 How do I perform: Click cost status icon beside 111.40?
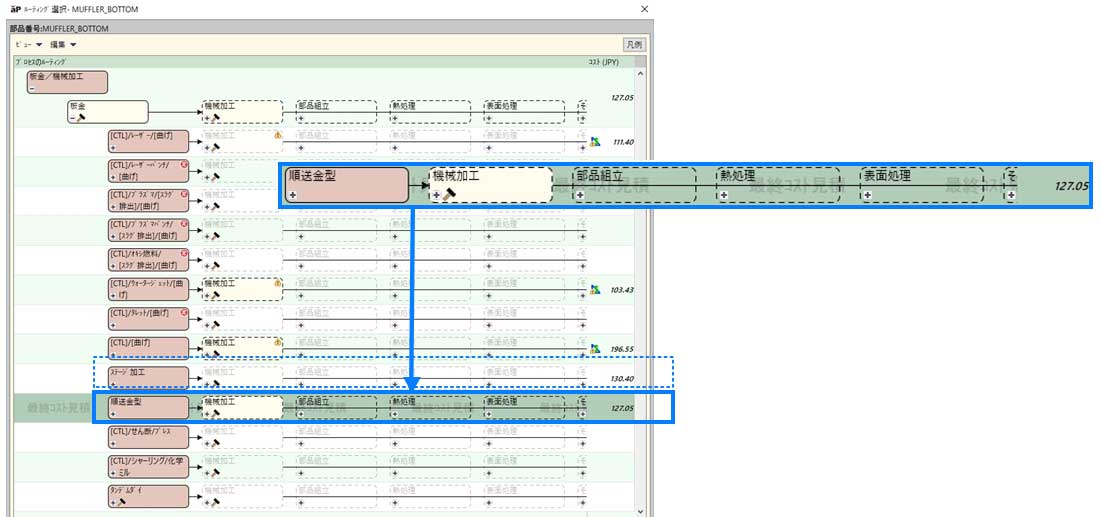click(x=595, y=142)
